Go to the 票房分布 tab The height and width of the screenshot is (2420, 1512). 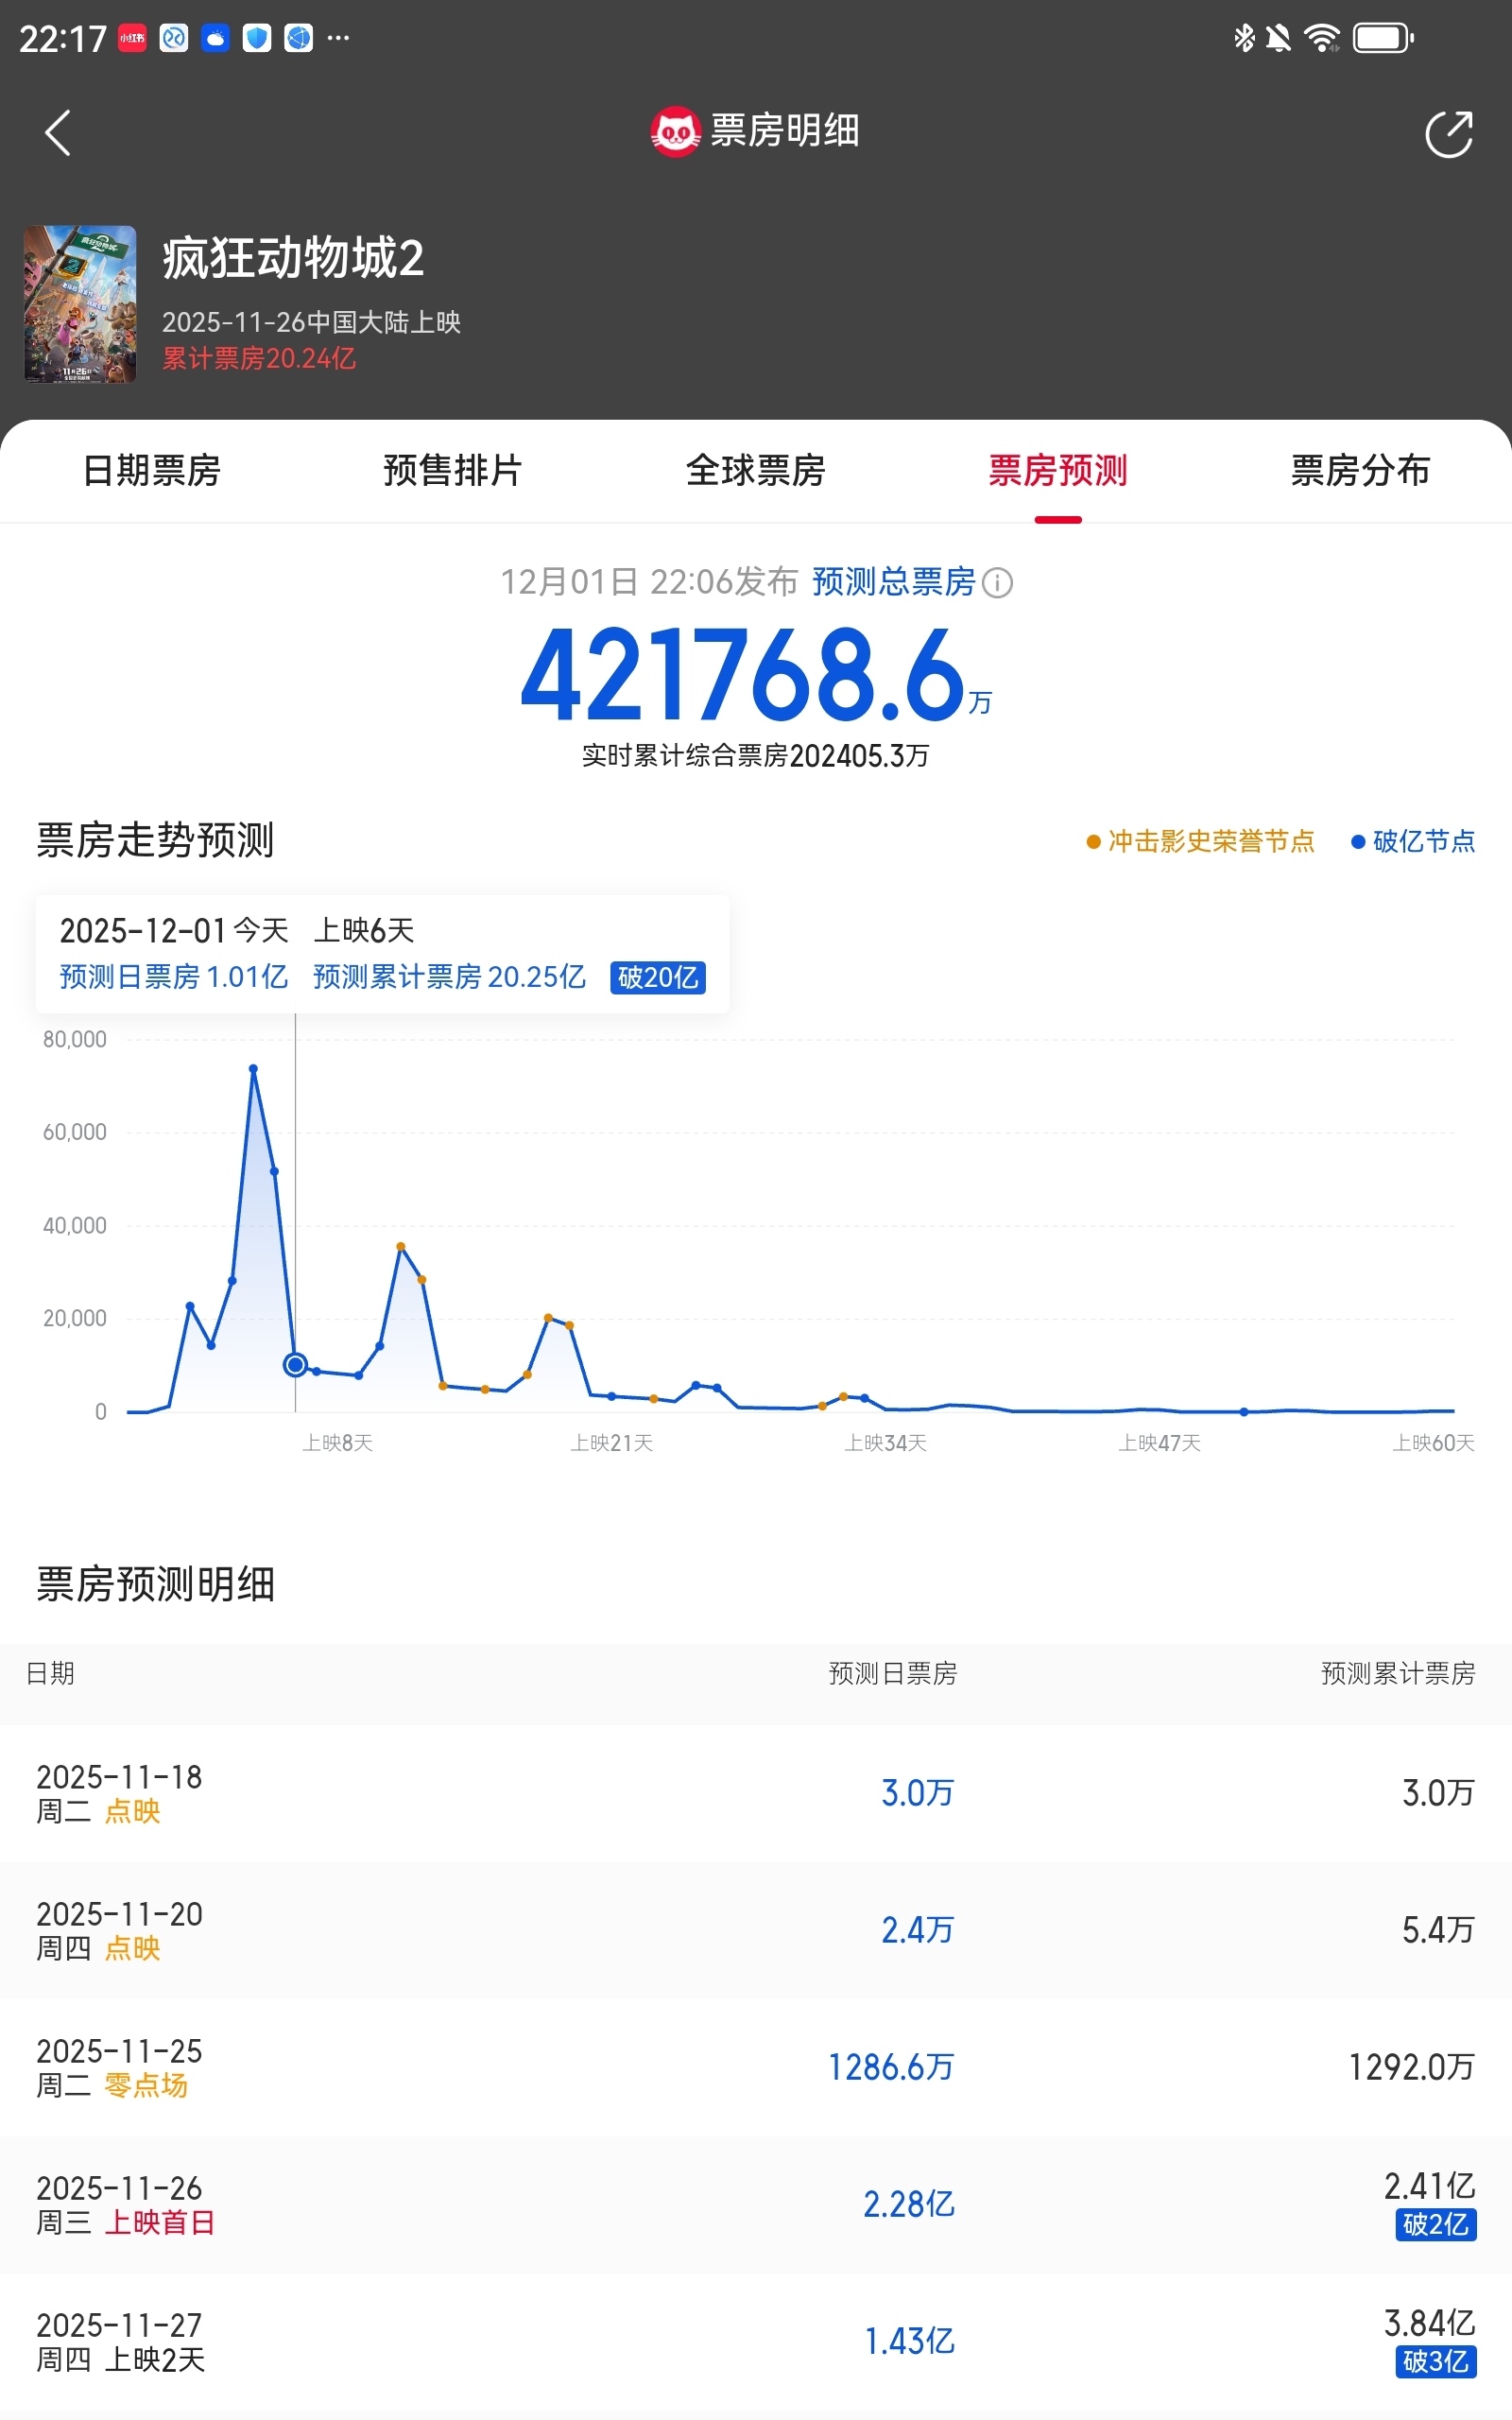tap(1360, 470)
